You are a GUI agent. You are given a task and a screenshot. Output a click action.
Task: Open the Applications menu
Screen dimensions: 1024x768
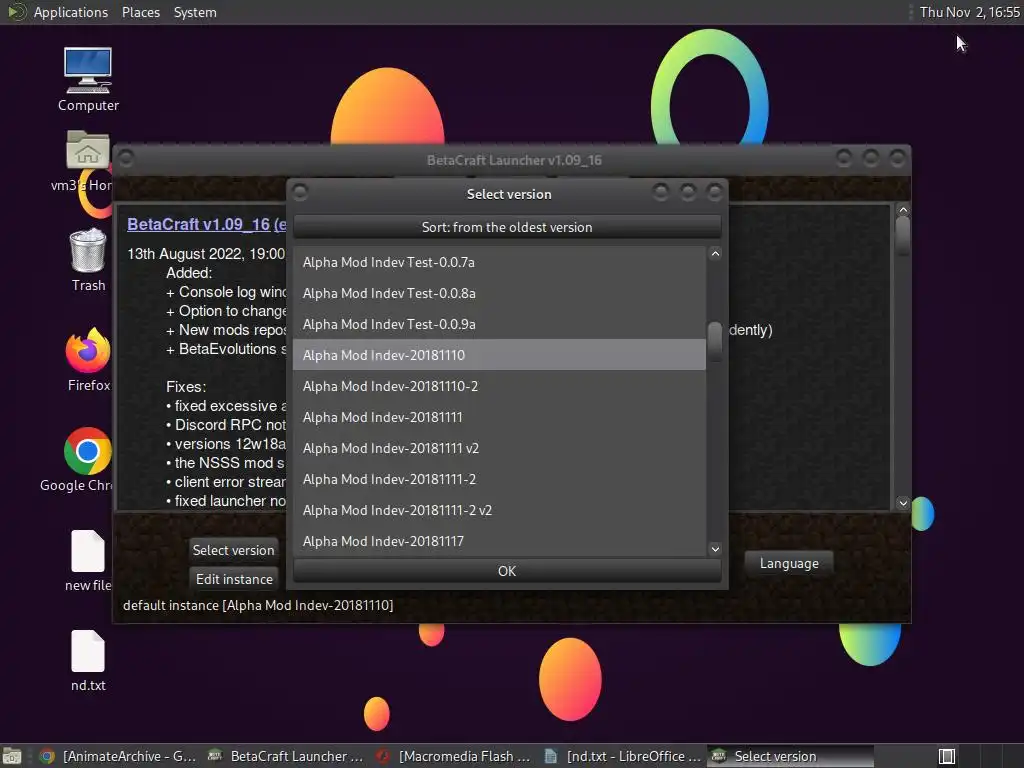[x=70, y=12]
